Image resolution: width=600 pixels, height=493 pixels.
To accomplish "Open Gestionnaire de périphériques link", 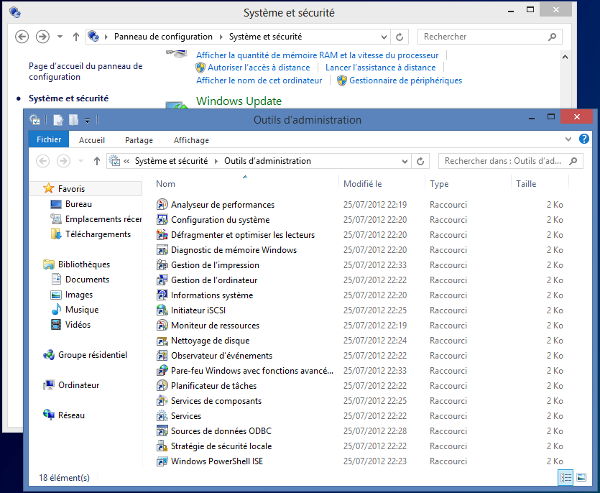I will tap(406, 81).
